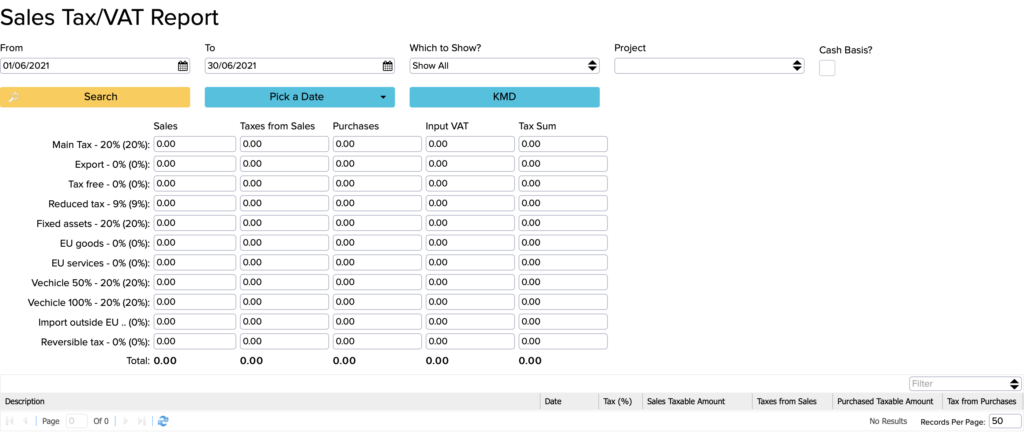Click Main Tax 20% Sales field

(x=195, y=144)
